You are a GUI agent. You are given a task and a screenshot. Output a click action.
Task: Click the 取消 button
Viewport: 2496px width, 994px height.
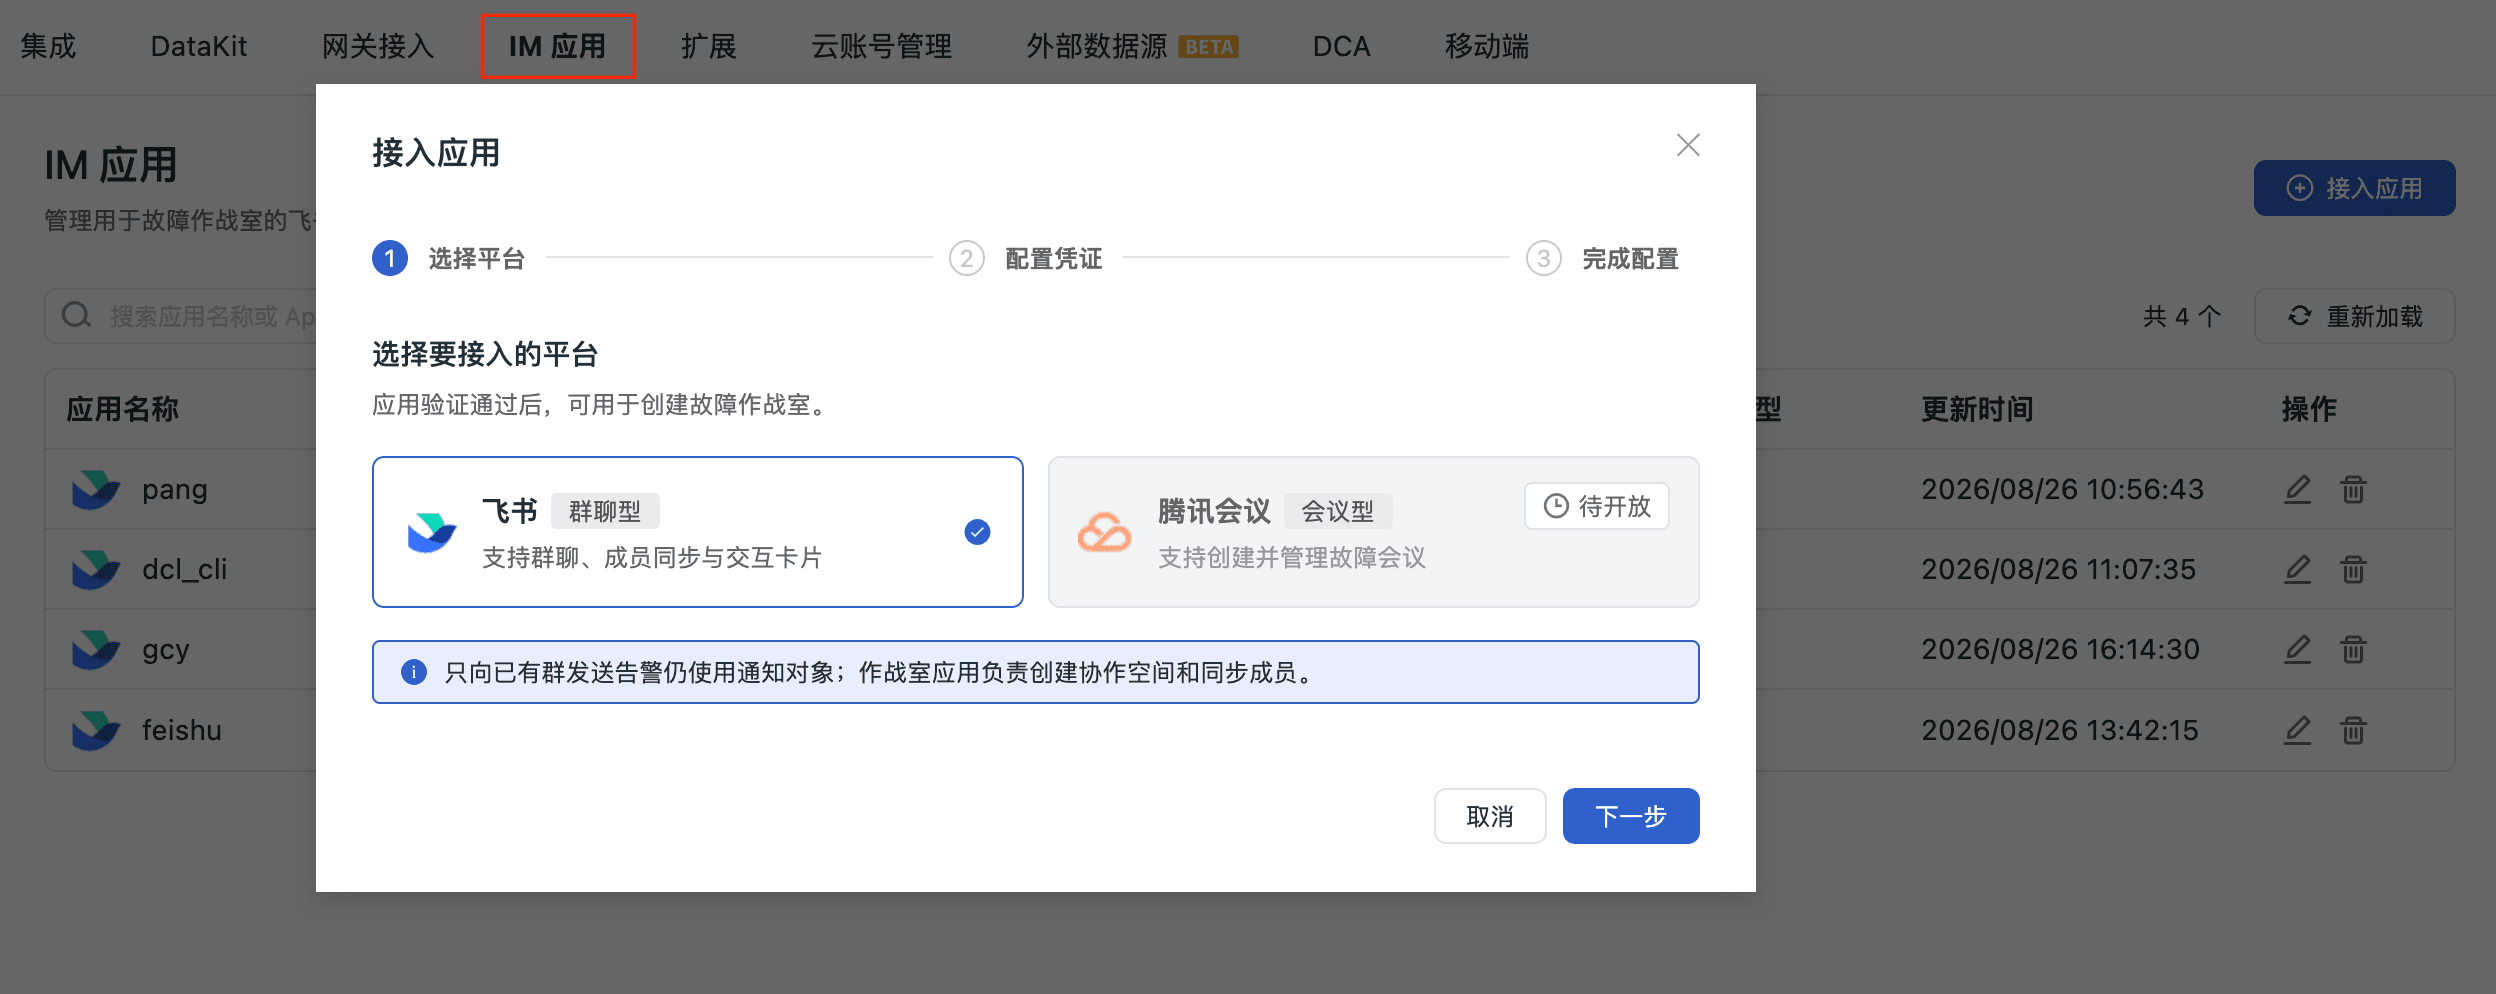click(x=1490, y=816)
